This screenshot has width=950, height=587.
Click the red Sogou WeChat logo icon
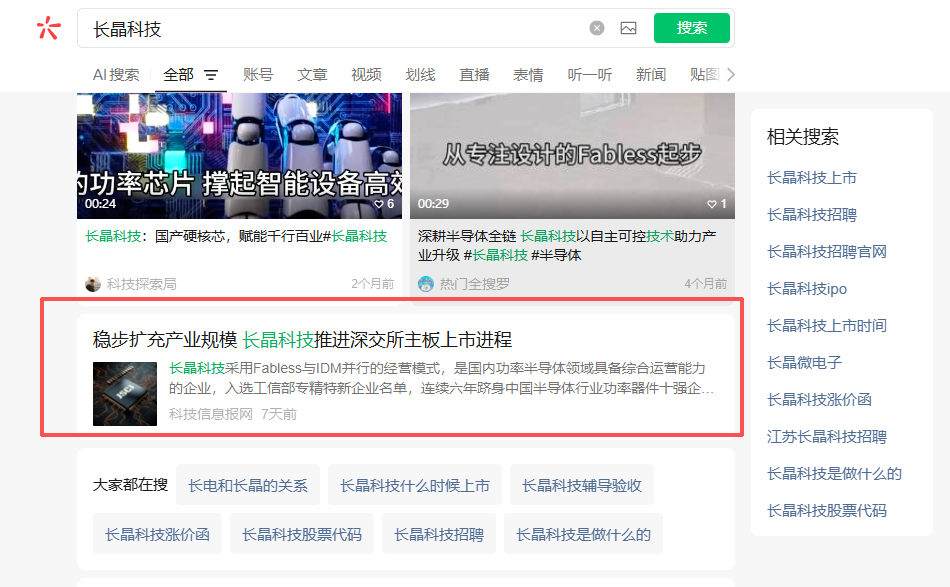[x=48, y=28]
